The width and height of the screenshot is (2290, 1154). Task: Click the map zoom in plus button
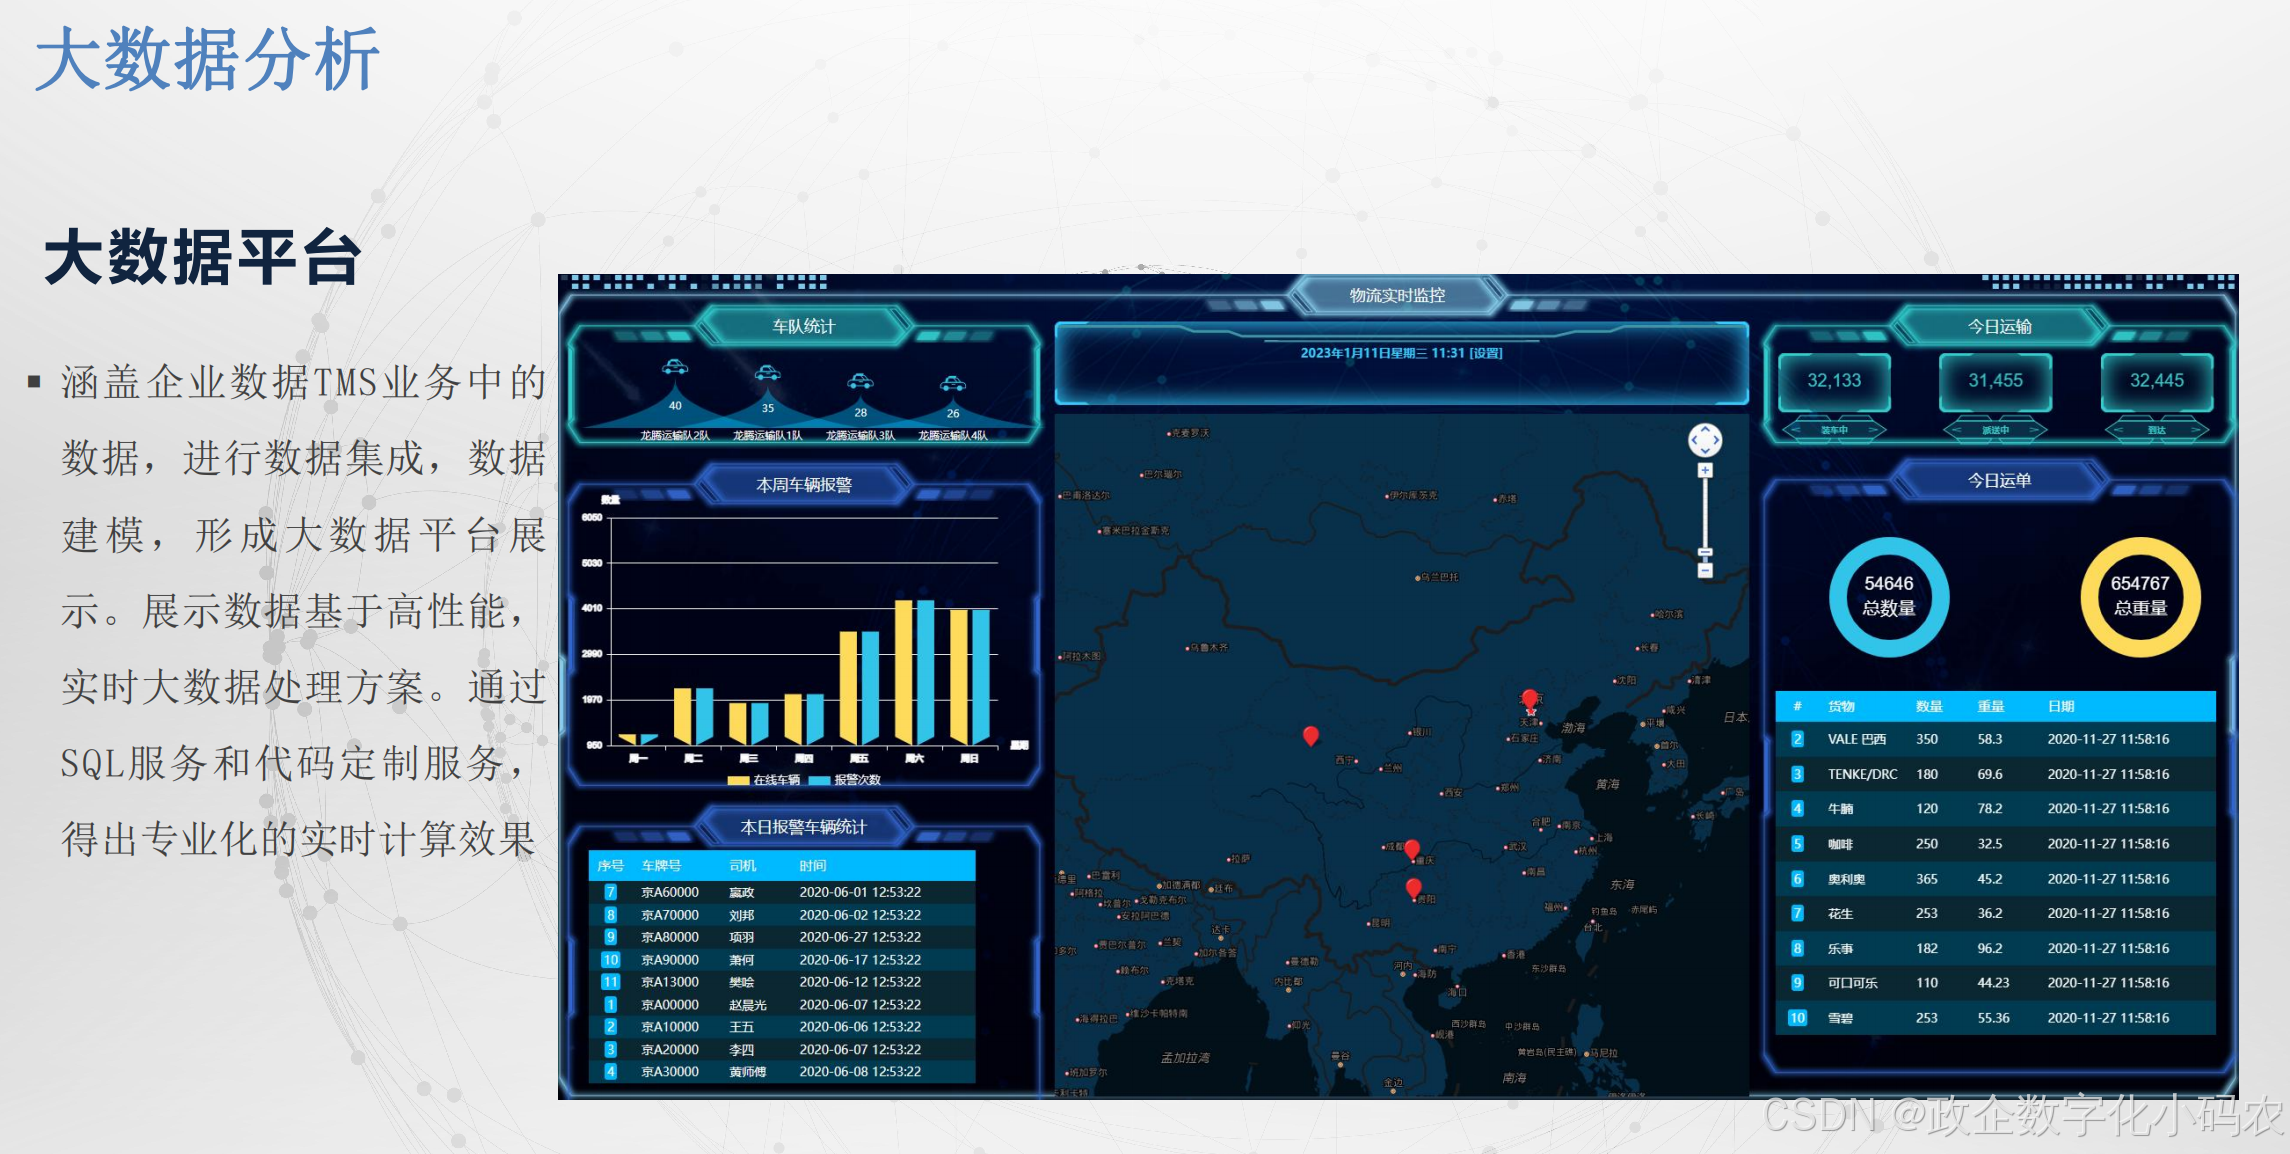[x=1705, y=471]
